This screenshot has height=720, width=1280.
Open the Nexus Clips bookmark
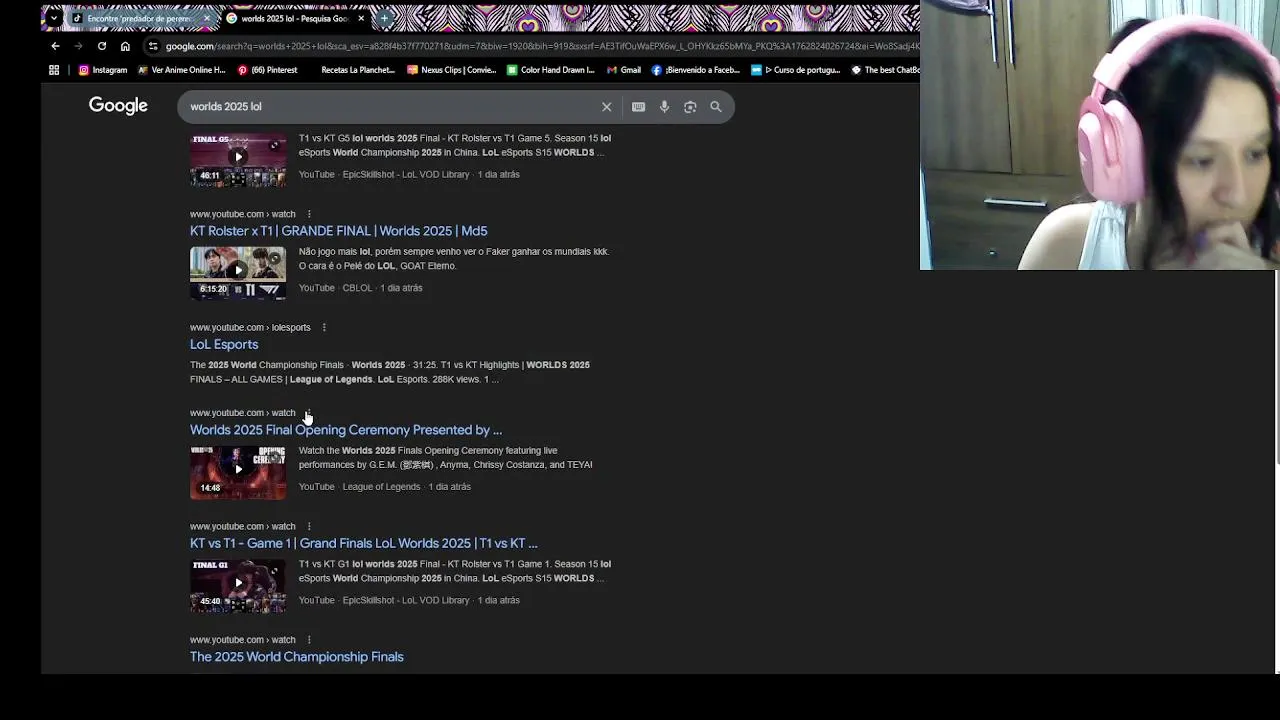click(452, 70)
